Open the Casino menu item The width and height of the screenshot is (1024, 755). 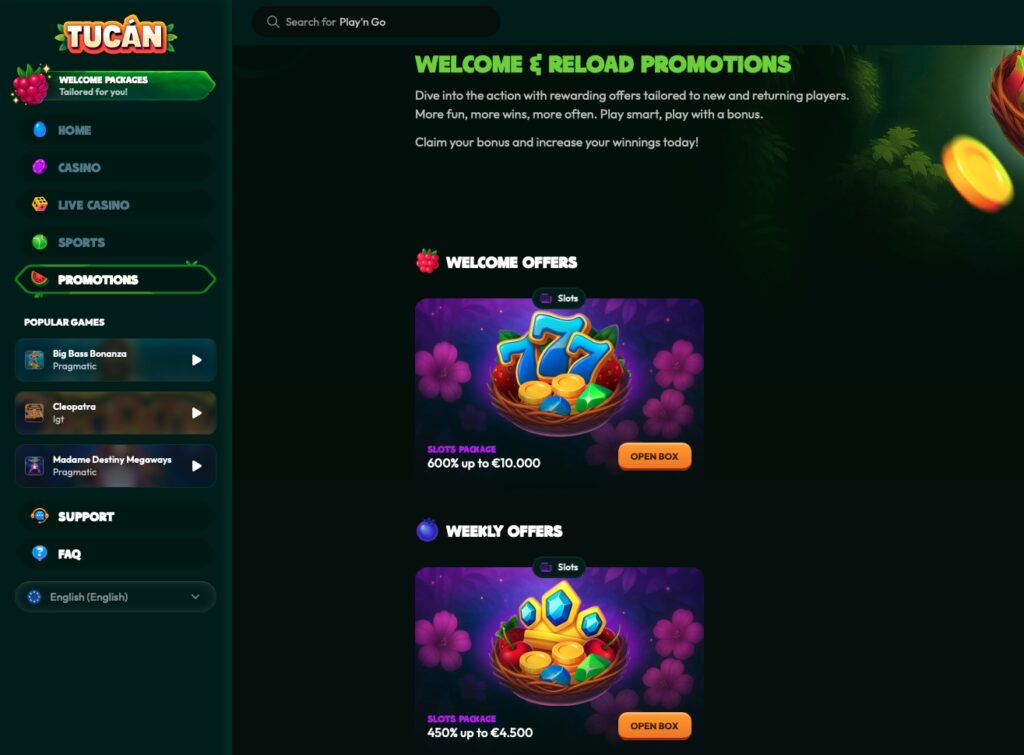116,167
